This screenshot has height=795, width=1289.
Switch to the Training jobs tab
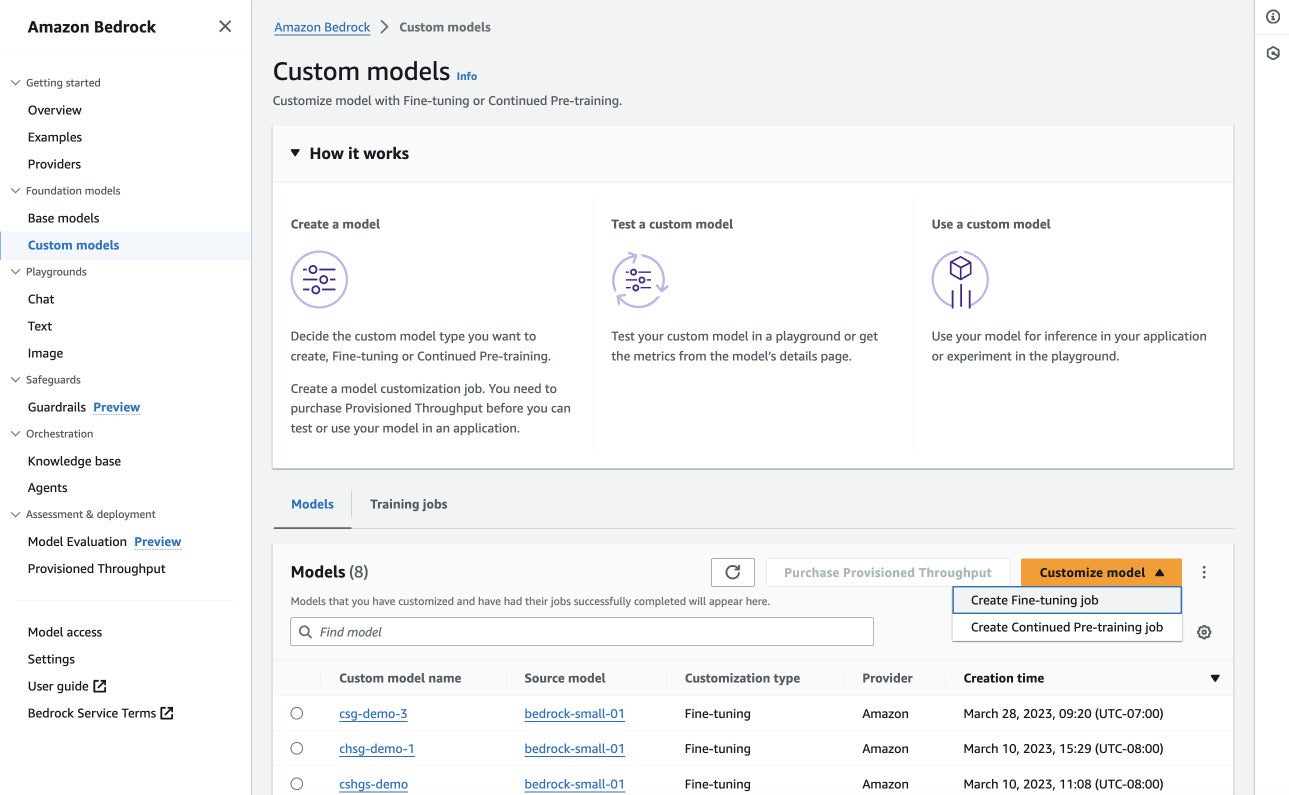pyautogui.click(x=408, y=504)
